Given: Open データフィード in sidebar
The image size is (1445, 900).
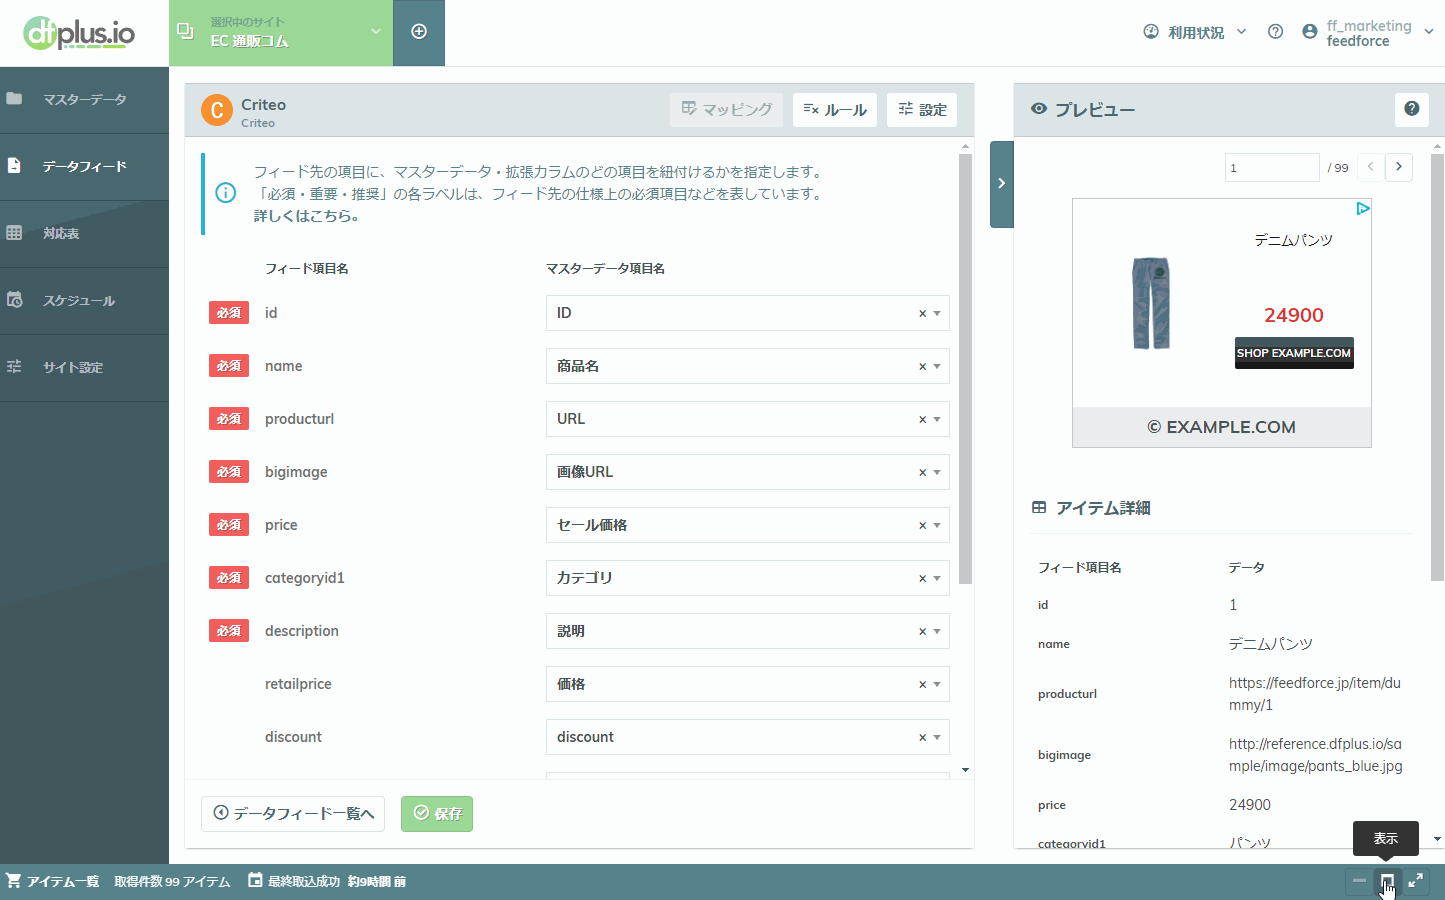Looking at the screenshot, I should tap(84, 167).
